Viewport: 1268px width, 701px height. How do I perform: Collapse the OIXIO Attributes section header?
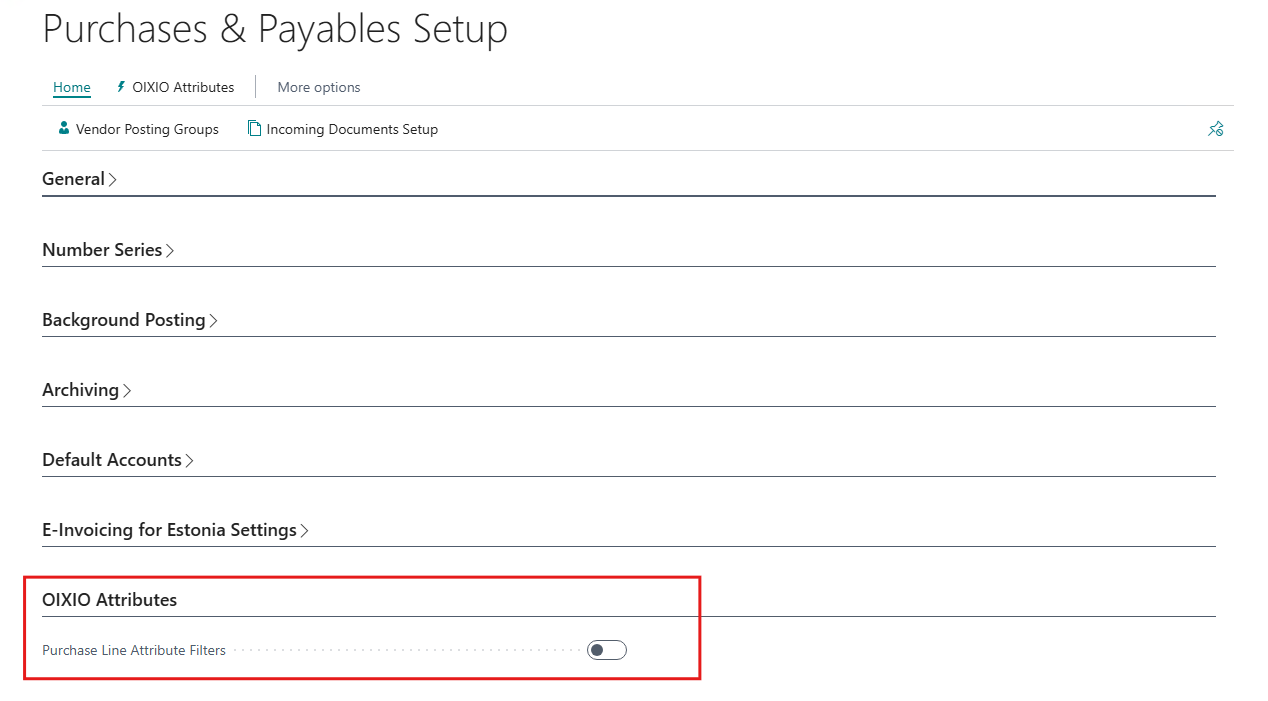click(109, 600)
